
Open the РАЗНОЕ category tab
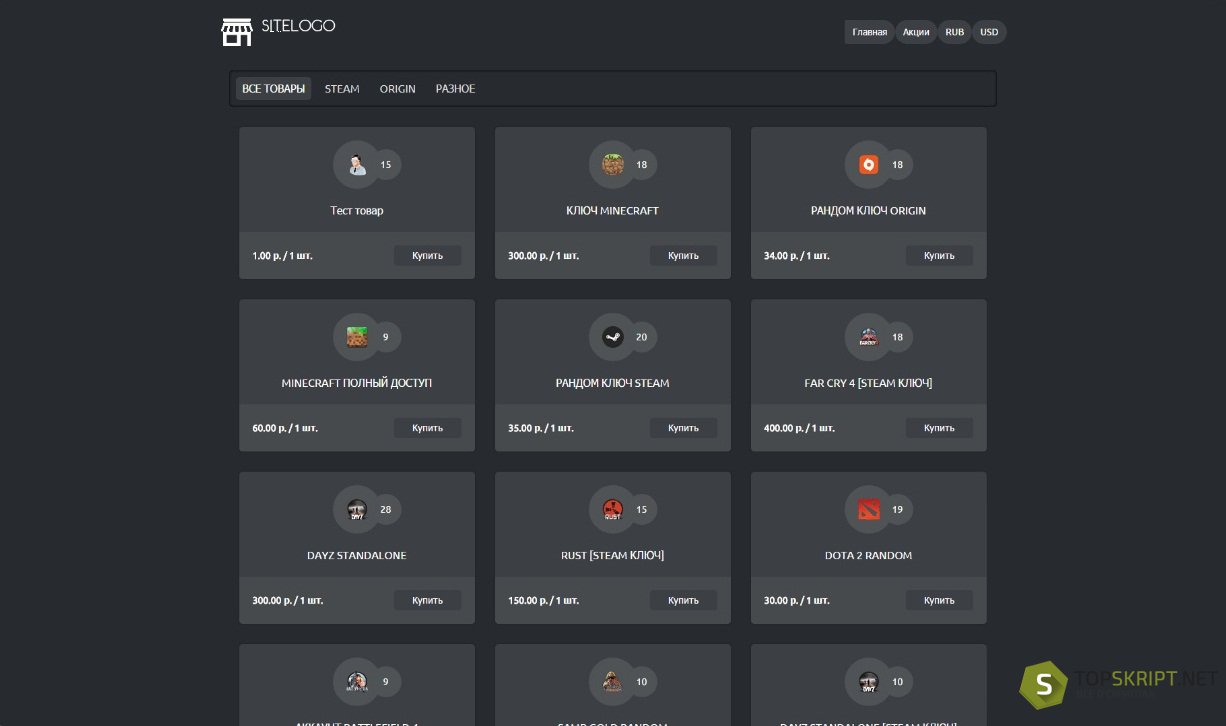point(455,89)
